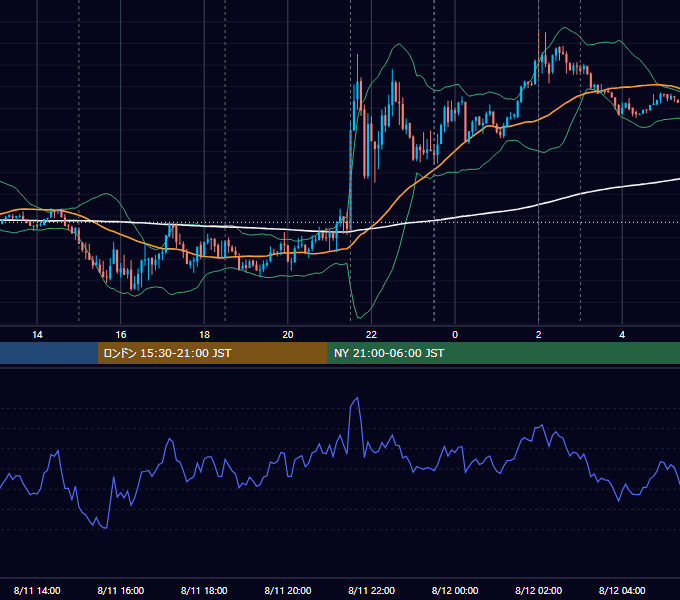680x600 pixels.
Task: Click the oscillator's lowest trough near 16:00
Action: [105, 528]
